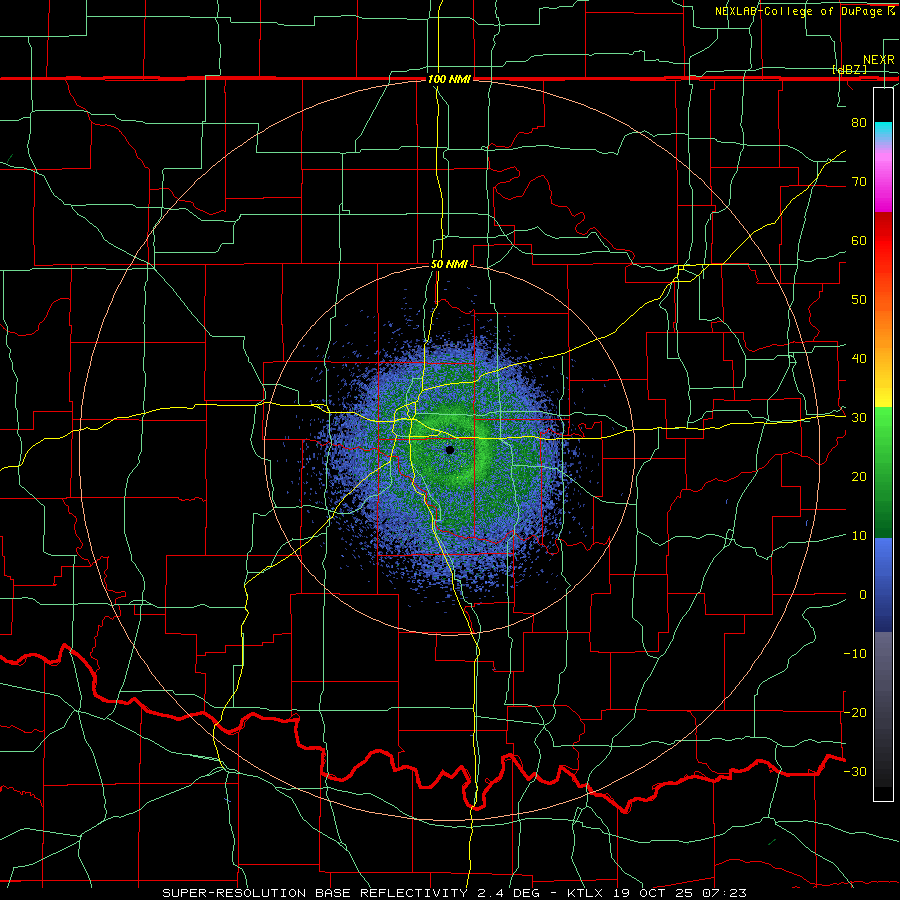Click the 50 value on the dBZ scale
The width and height of the screenshot is (900, 900).
[x=859, y=300]
